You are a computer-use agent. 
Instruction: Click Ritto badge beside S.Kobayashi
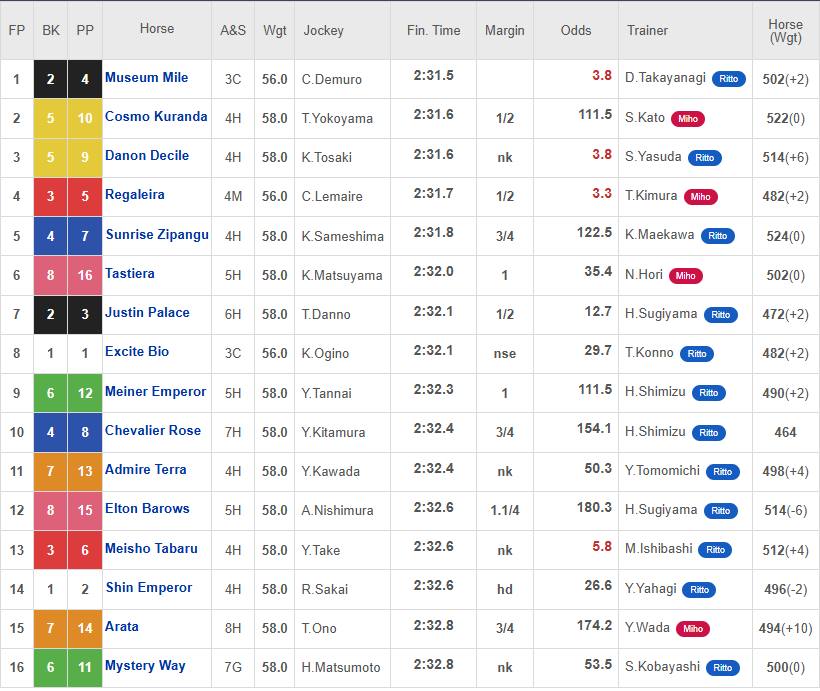tap(722, 668)
